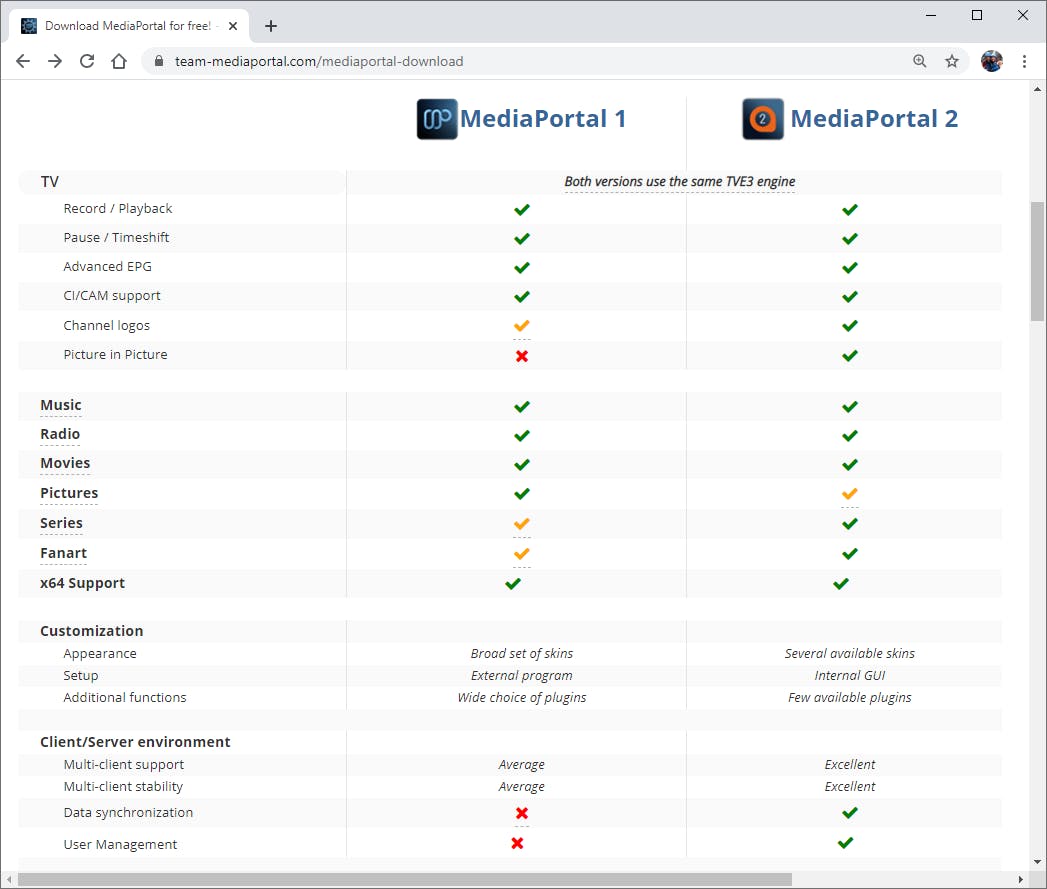This screenshot has height=889, width=1047.
Task: Select the 'Broad set of skins' cell
Action: pos(521,653)
